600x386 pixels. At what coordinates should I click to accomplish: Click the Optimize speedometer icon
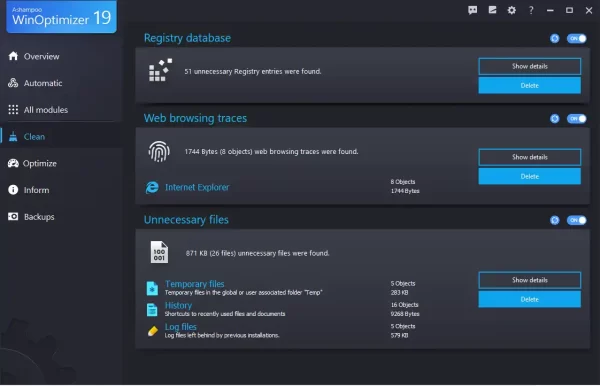tap(13, 163)
